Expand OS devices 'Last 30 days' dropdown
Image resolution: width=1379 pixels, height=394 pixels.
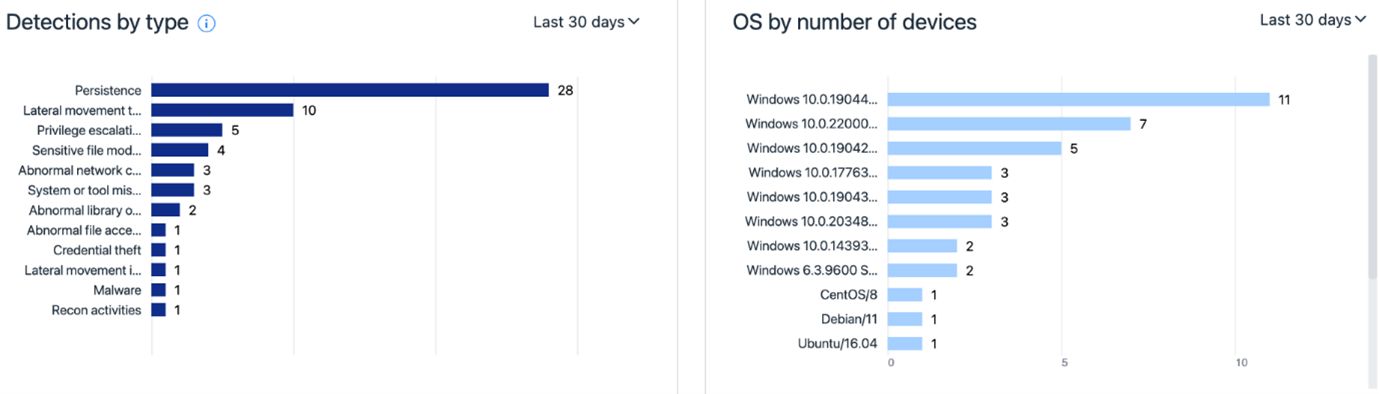[1313, 20]
